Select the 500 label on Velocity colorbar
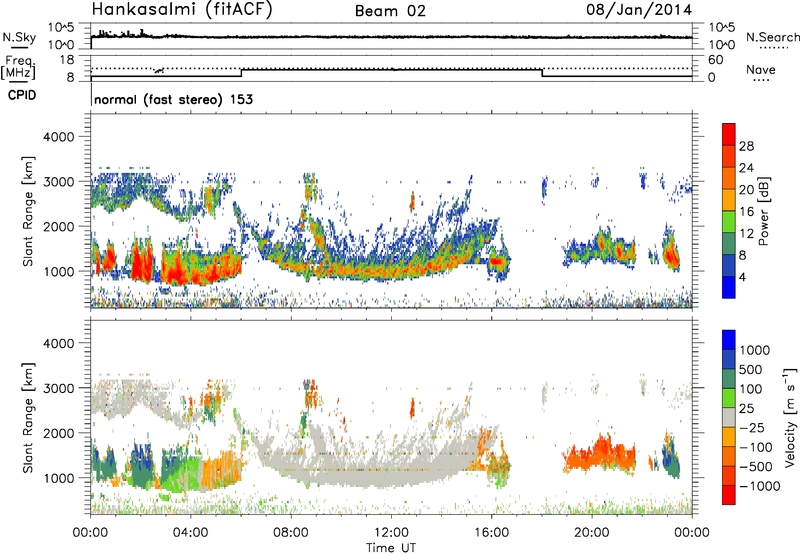The width and height of the screenshot is (800, 554). pos(752,369)
